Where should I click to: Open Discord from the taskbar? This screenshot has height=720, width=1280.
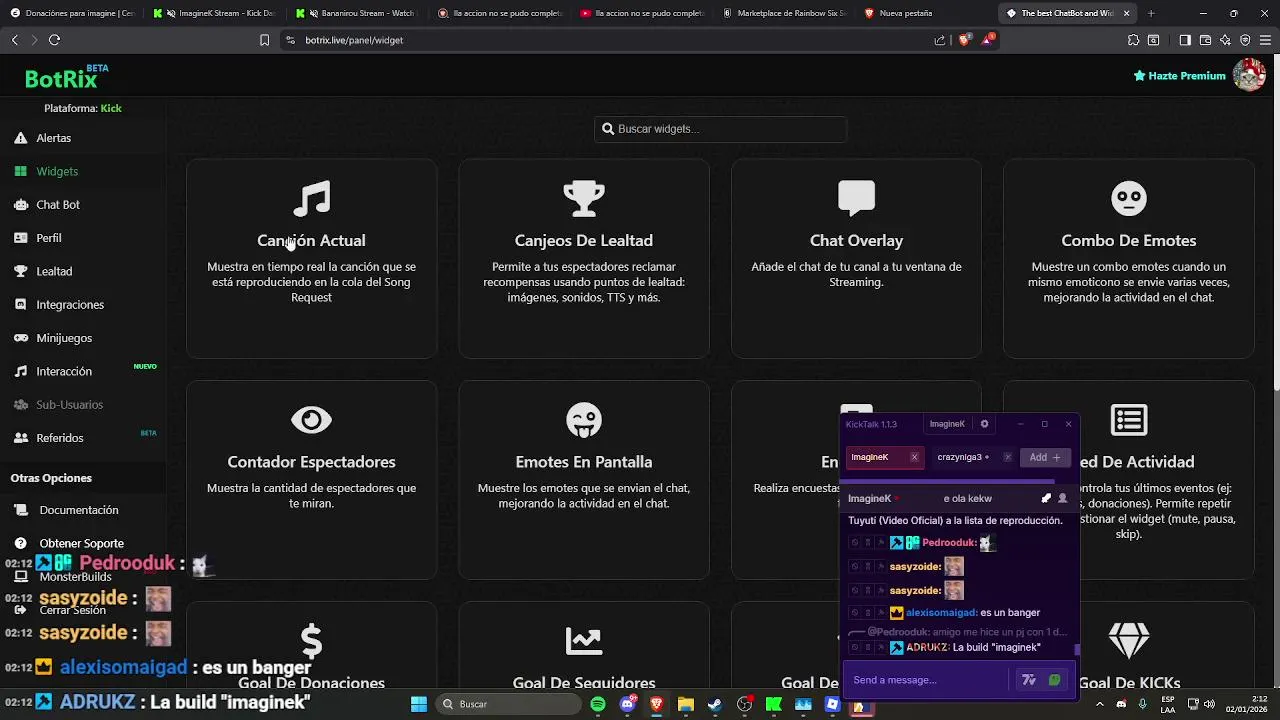click(x=627, y=704)
